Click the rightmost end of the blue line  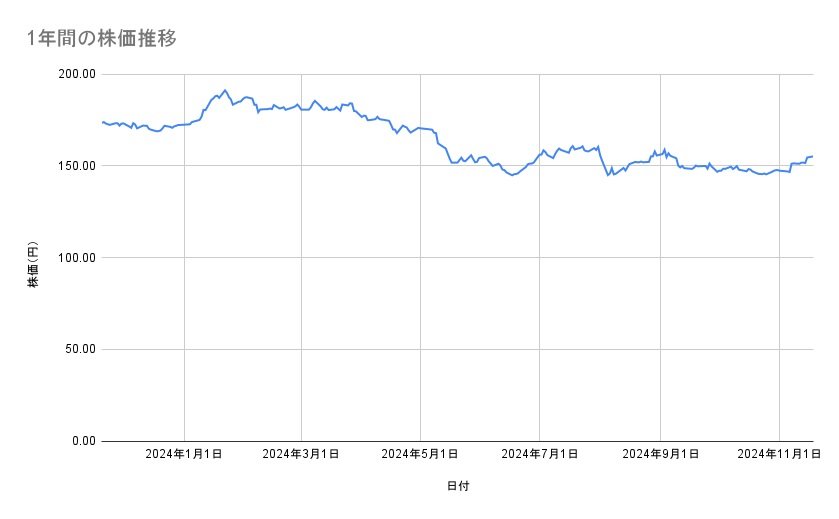coord(812,156)
